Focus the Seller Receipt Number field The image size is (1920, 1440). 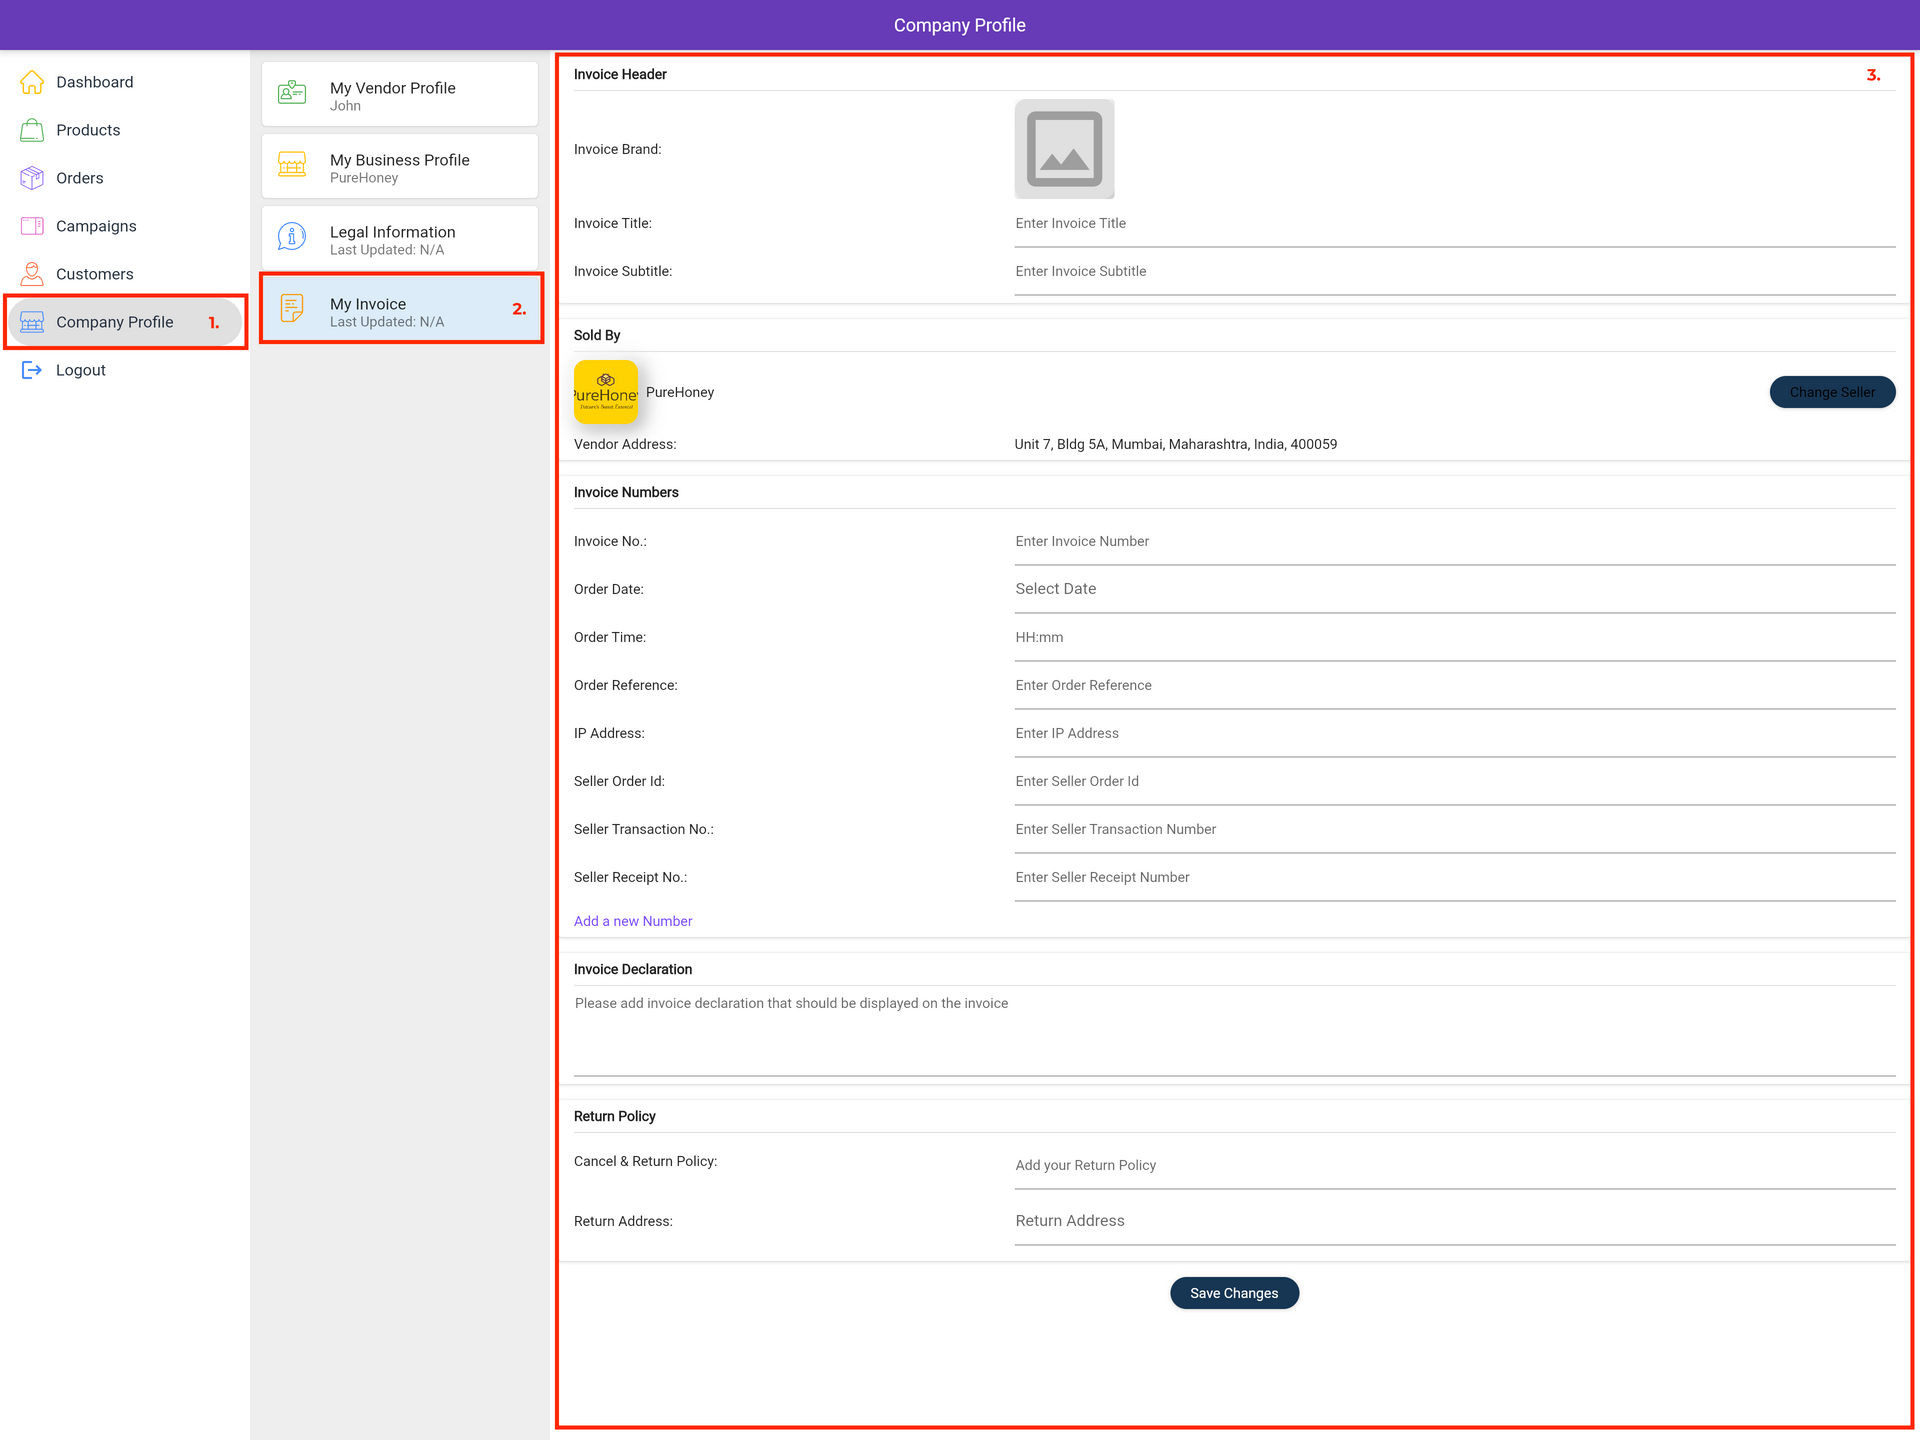(x=1455, y=878)
